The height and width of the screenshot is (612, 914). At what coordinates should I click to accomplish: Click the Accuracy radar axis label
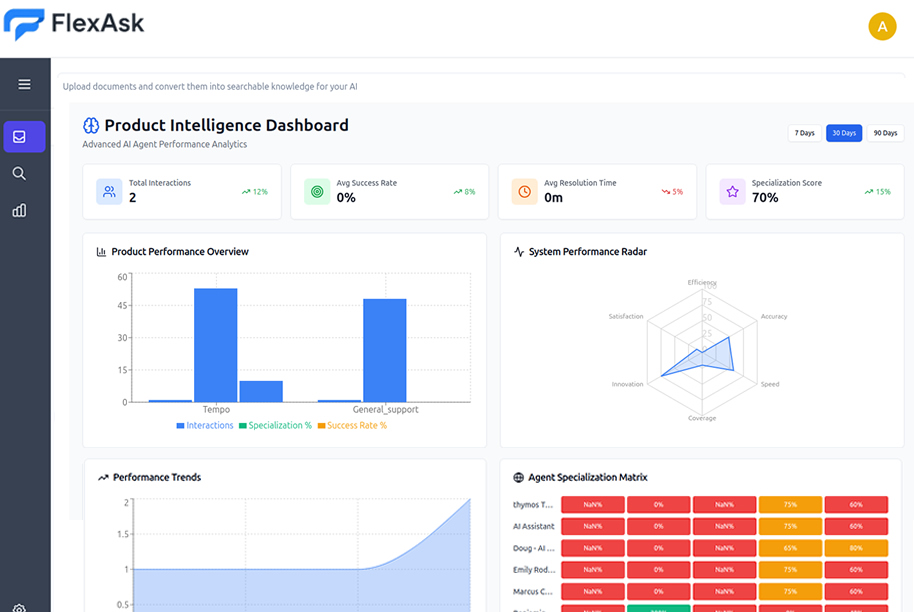point(774,316)
